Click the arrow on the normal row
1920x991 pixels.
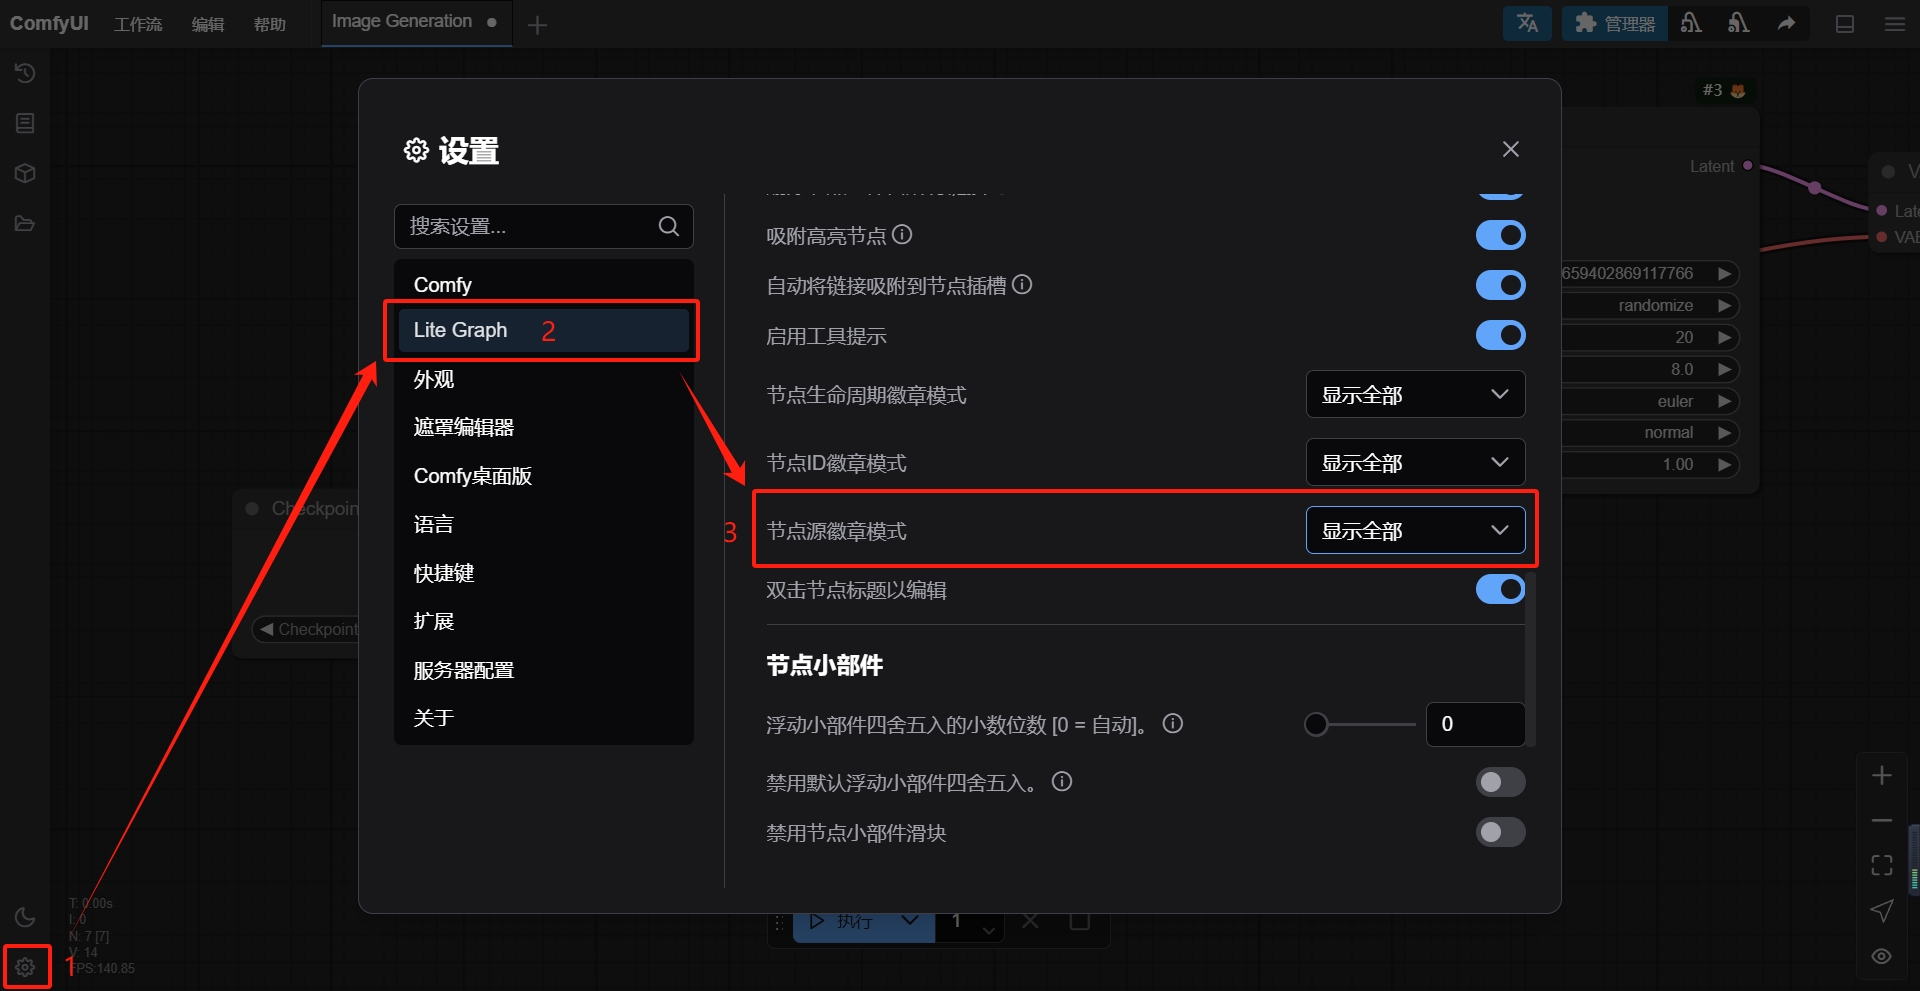point(1724,432)
